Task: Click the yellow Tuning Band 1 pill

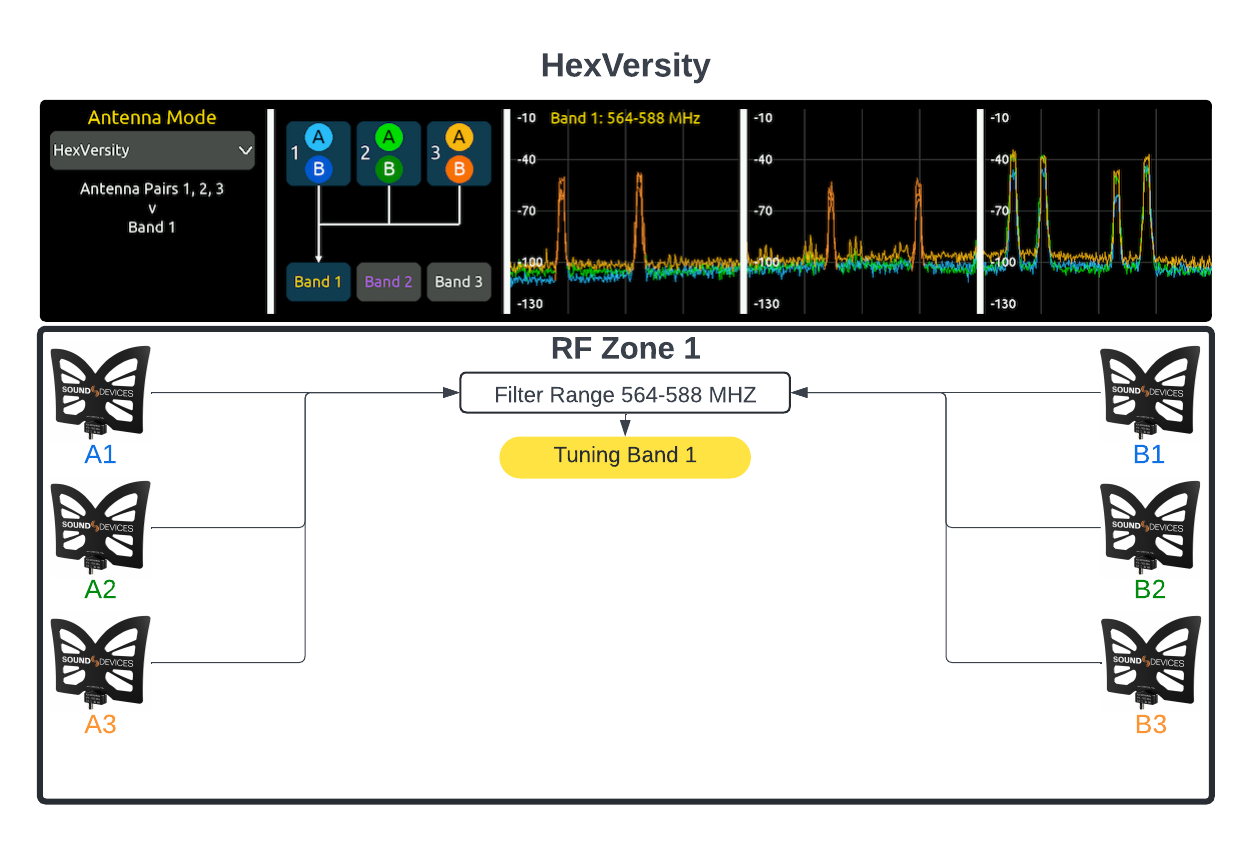Action: [x=625, y=456]
